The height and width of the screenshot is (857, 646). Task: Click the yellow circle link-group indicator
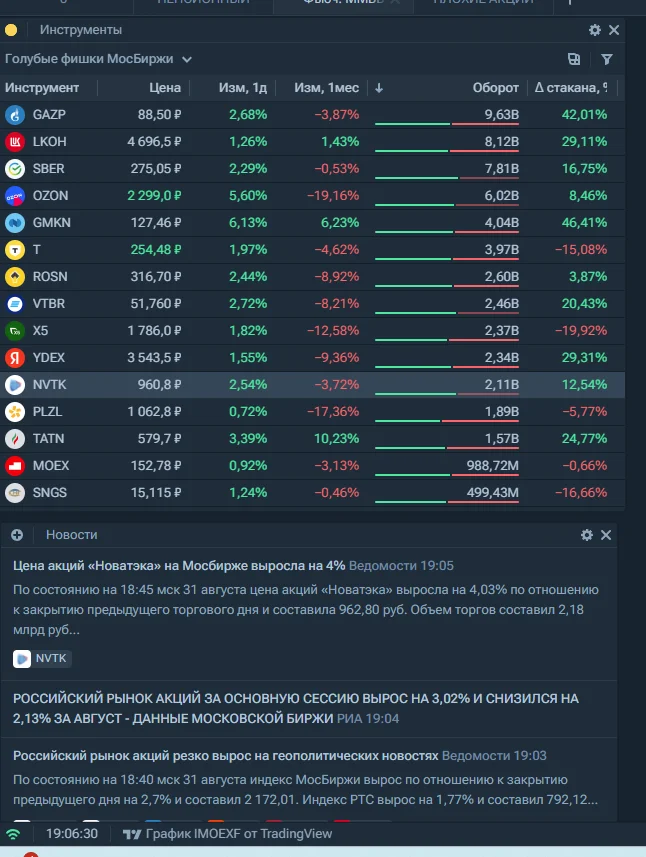[11, 30]
